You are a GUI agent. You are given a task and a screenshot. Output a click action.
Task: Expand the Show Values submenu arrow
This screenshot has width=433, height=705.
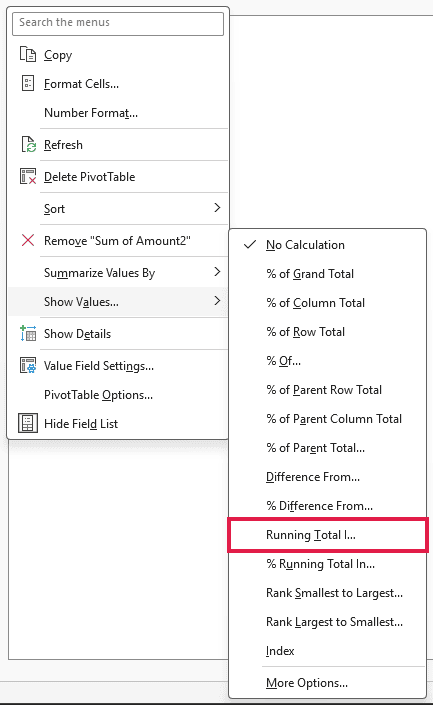217,300
